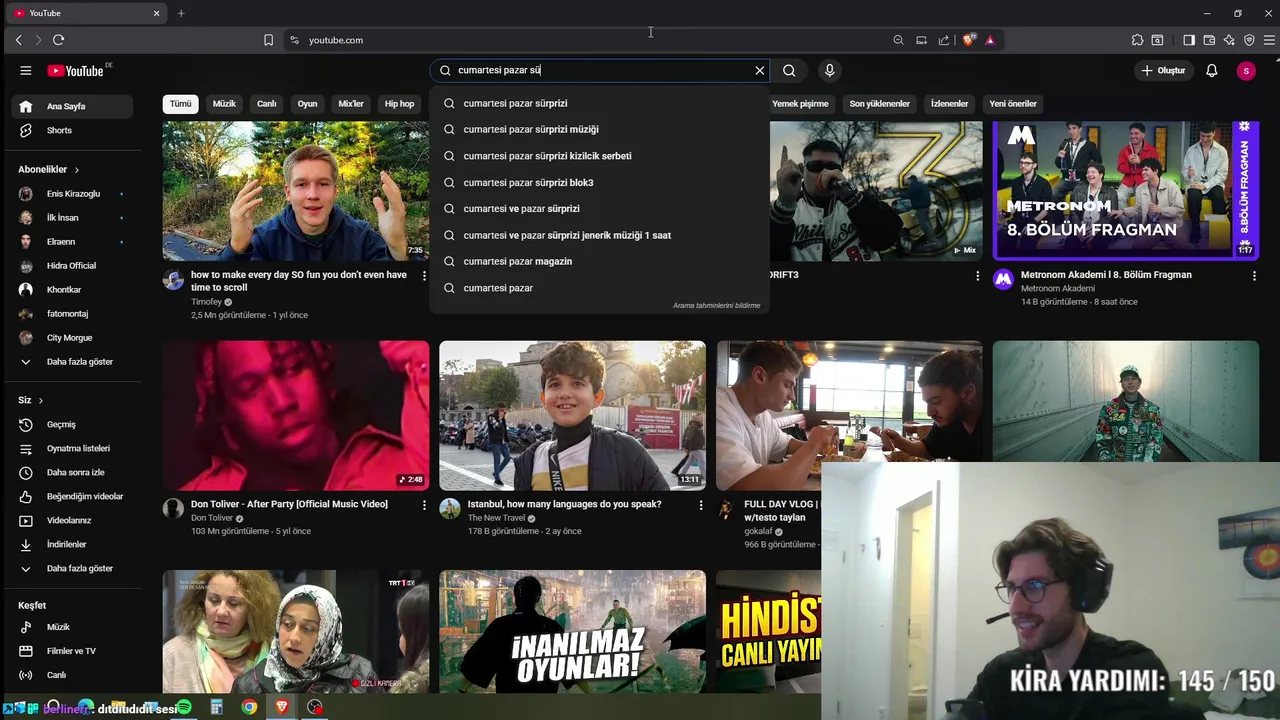
Task: Share this page via the share icon
Action: click(x=944, y=40)
